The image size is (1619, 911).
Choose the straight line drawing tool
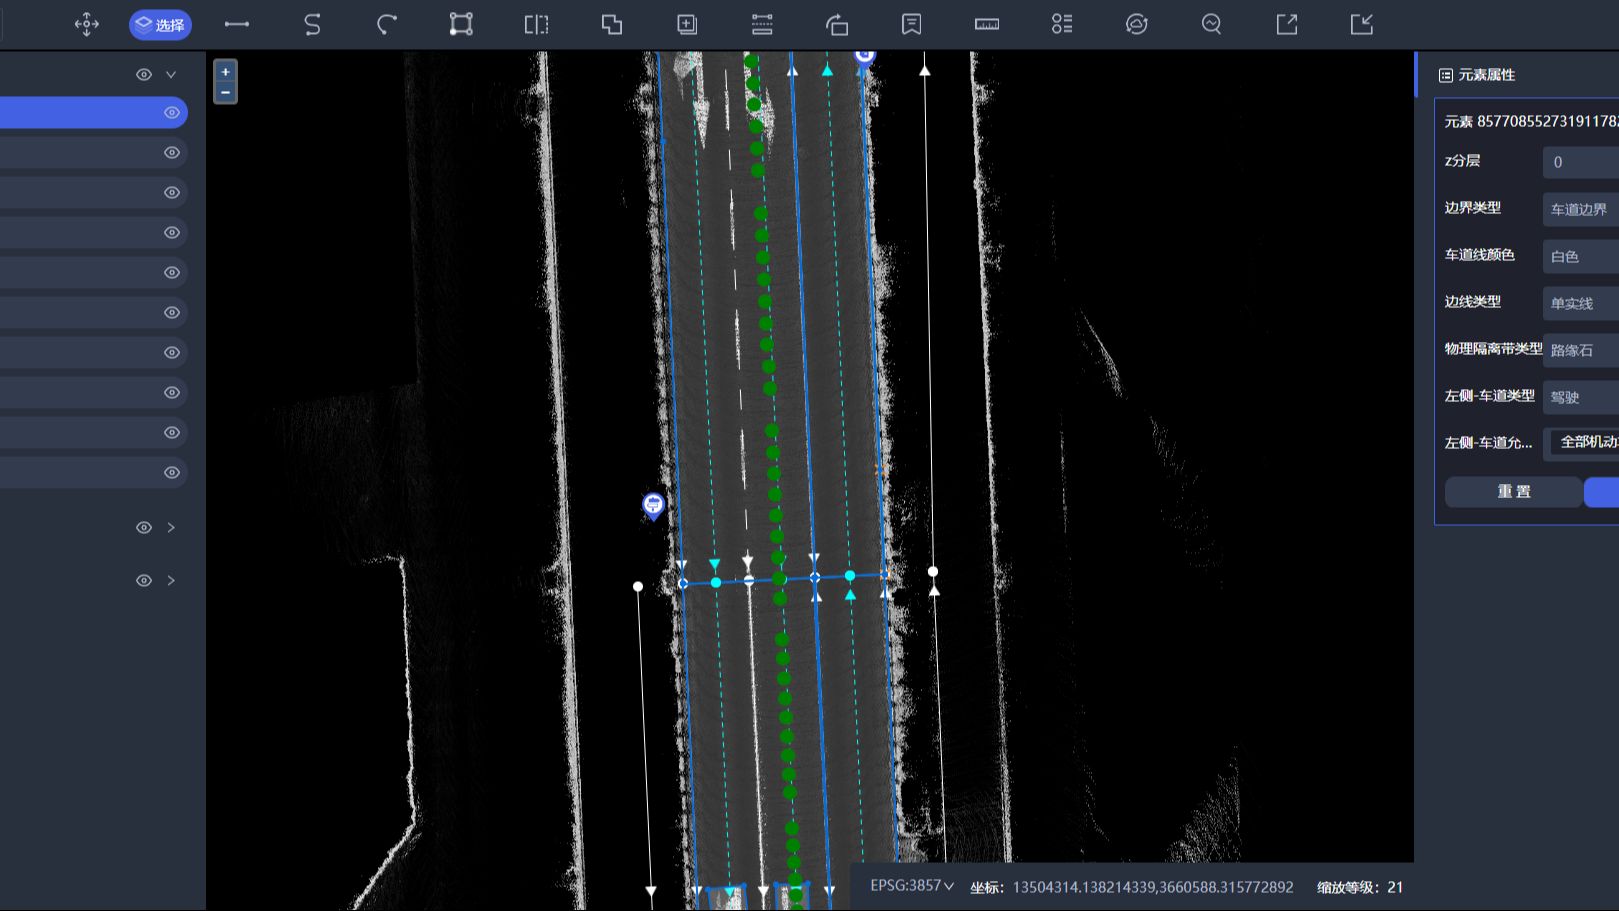[x=237, y=25]
